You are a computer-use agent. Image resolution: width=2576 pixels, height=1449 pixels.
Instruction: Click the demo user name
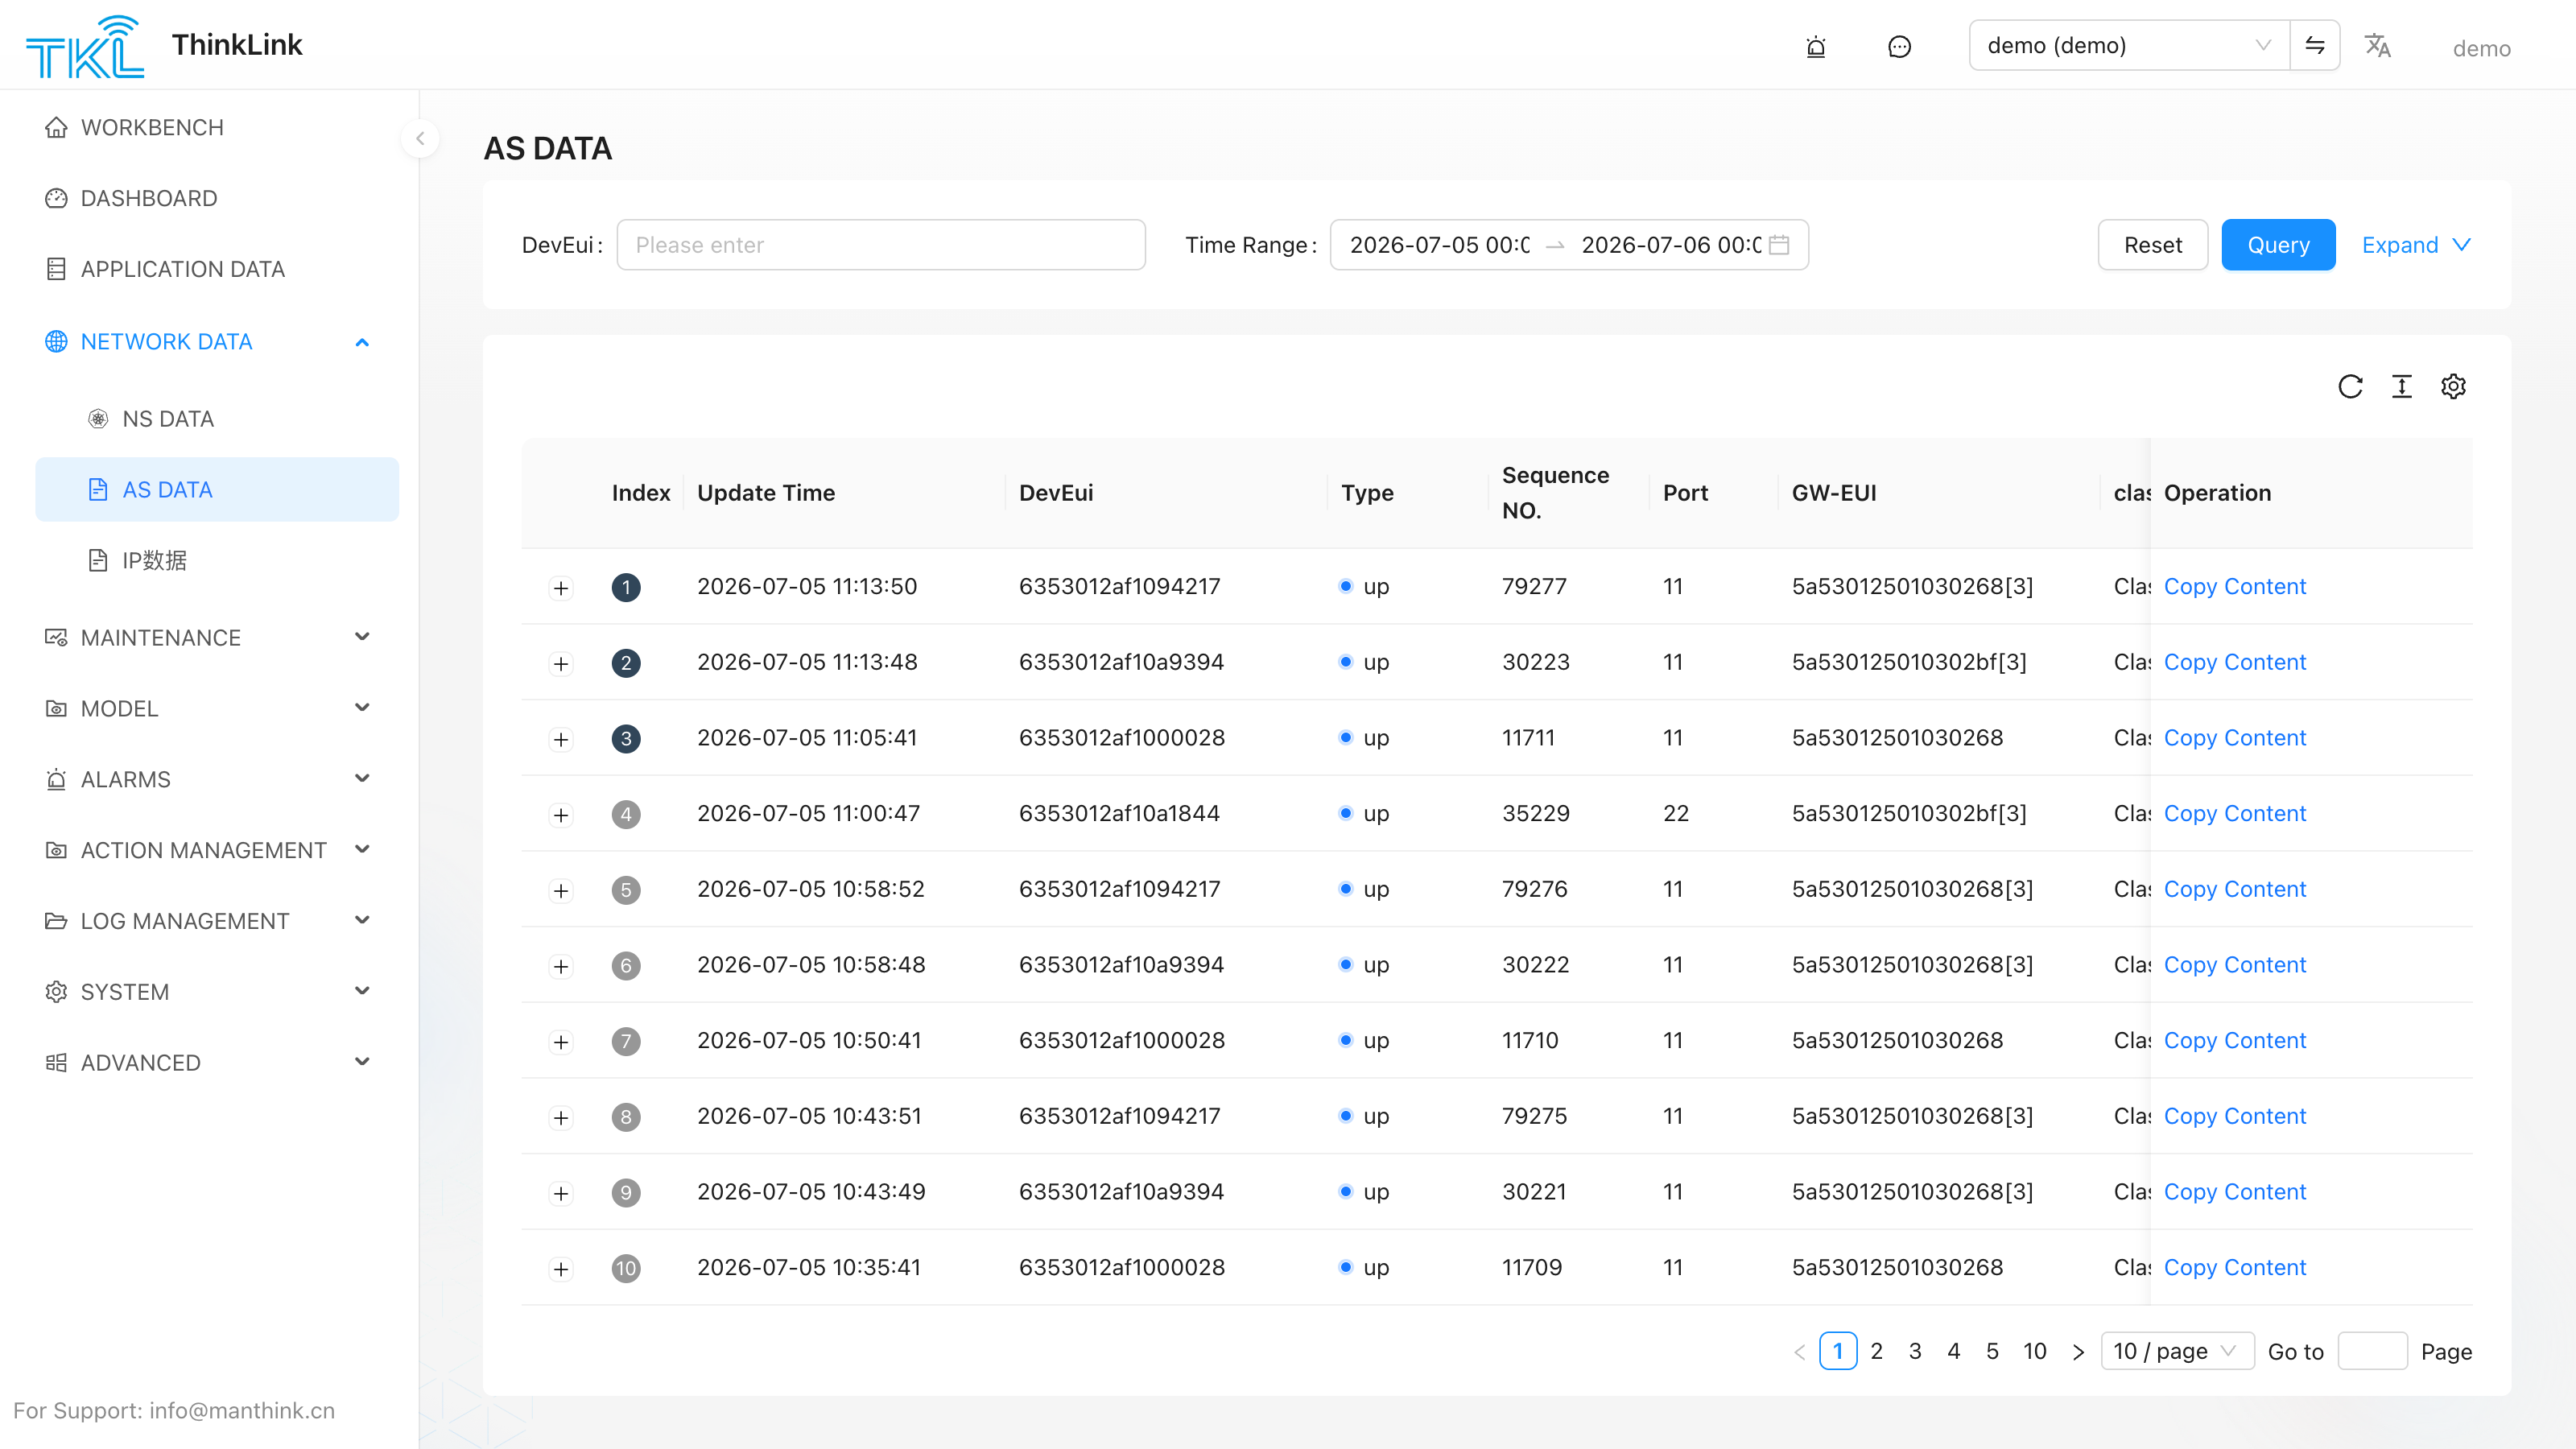tap(2481, 48)
